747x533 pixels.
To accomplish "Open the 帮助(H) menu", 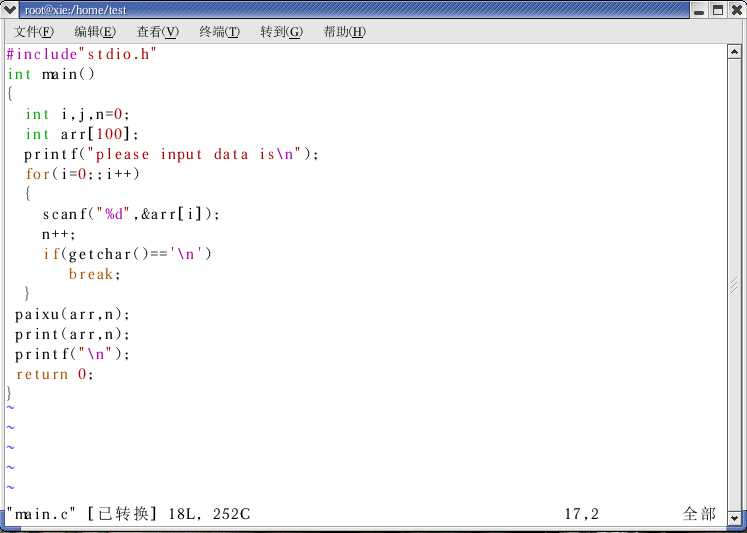I will [x=344, y=32].
